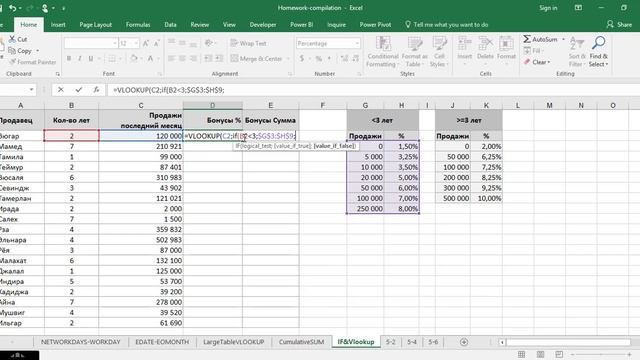Toggle Italic formatting
The image size is (640, 360).
click(80, 59)
